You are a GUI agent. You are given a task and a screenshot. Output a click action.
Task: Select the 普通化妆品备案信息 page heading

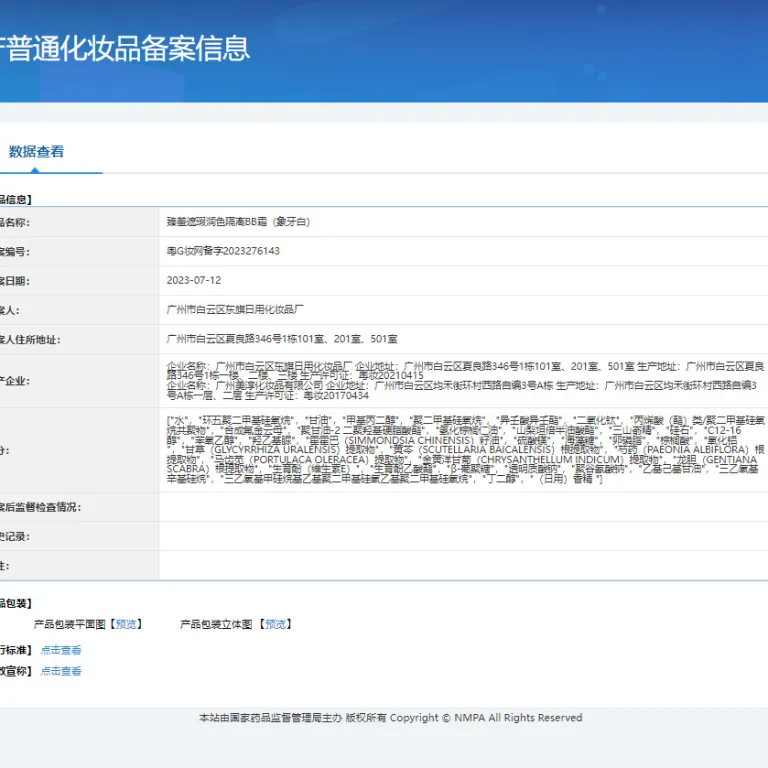pos(125,48)
